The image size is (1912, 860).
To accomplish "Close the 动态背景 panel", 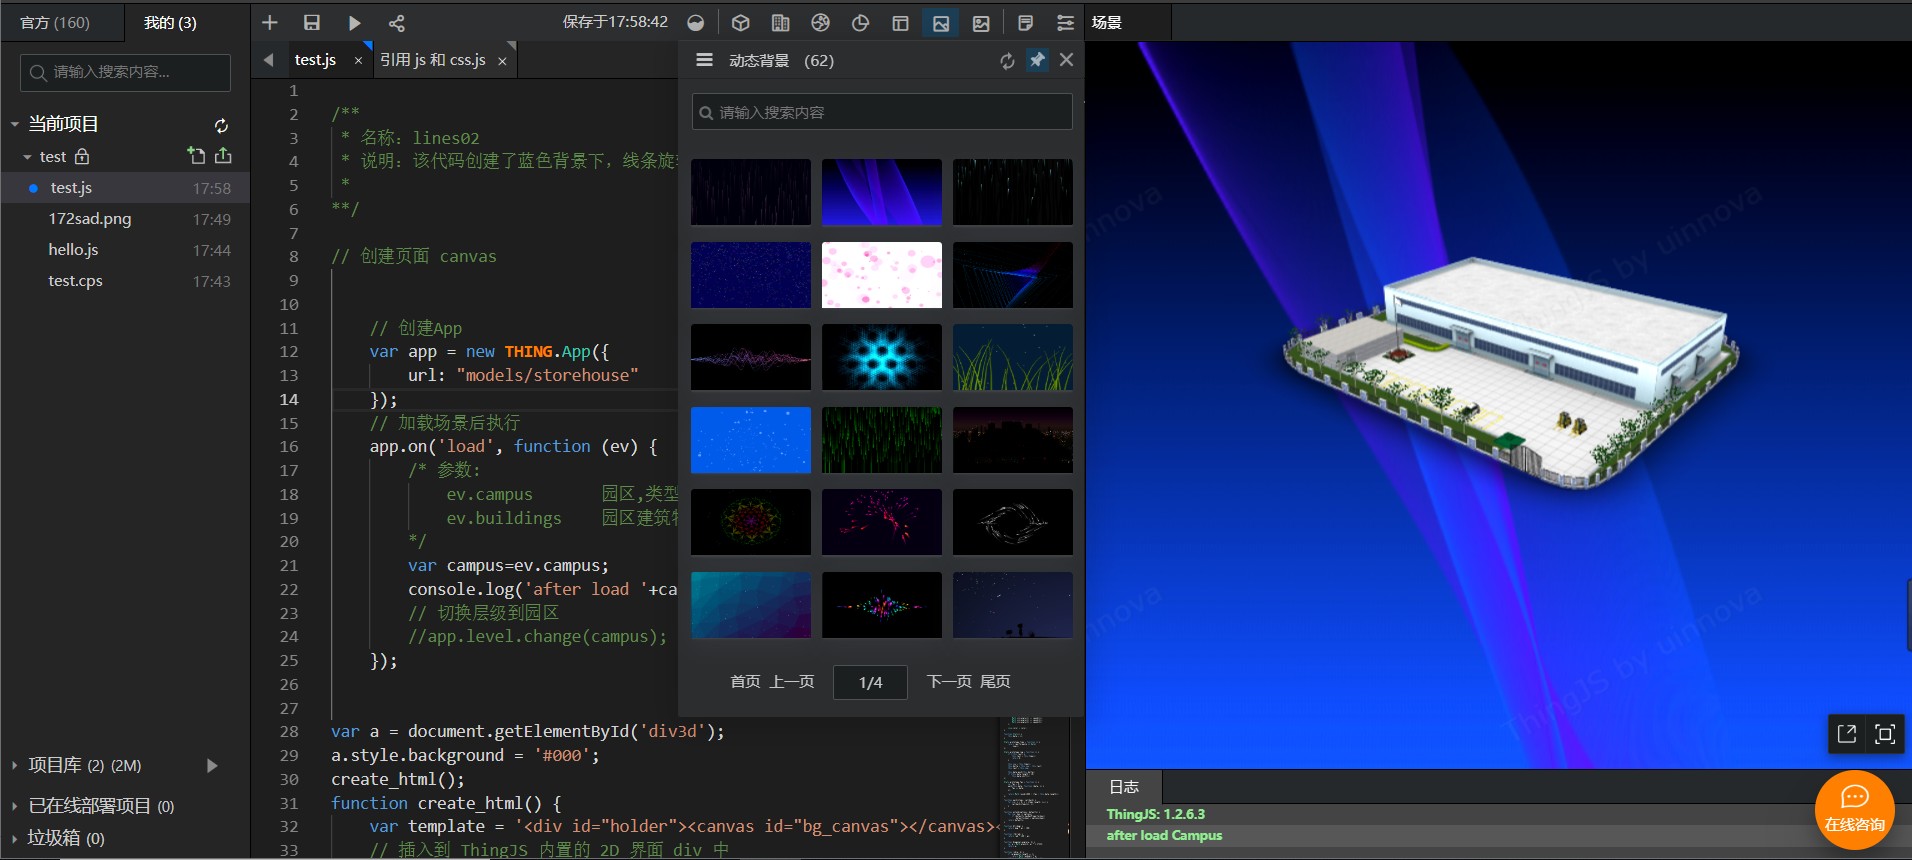I will point(1067,60).
